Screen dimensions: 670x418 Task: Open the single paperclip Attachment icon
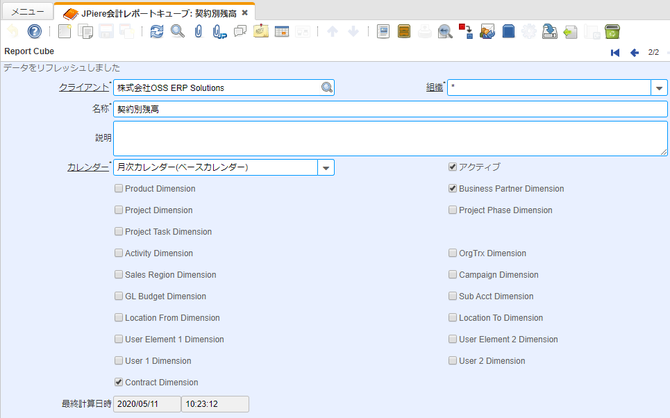point(198,31)
